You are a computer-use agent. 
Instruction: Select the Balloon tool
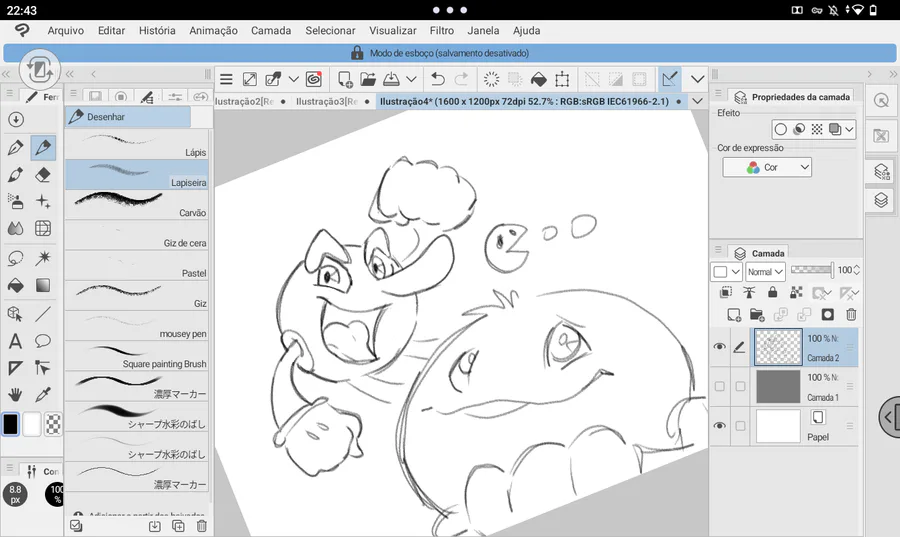tap(43, 341)
